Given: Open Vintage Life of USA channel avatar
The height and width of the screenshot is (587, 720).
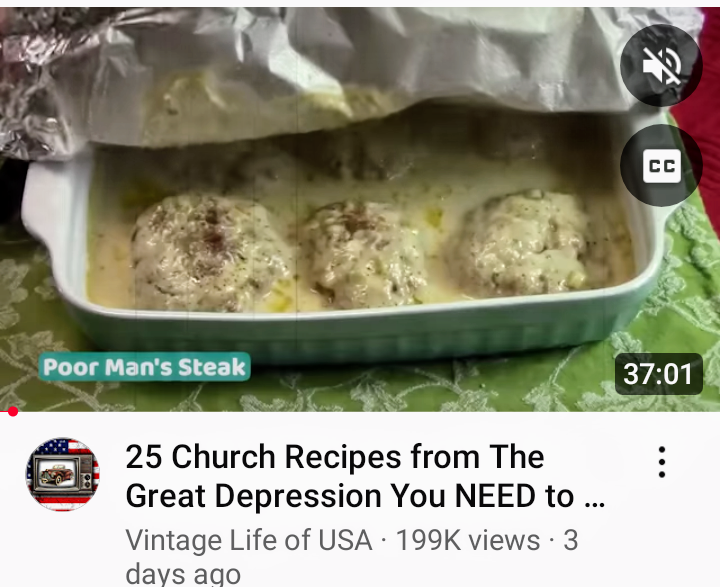Looking at the screenshot, I should 62,474.
